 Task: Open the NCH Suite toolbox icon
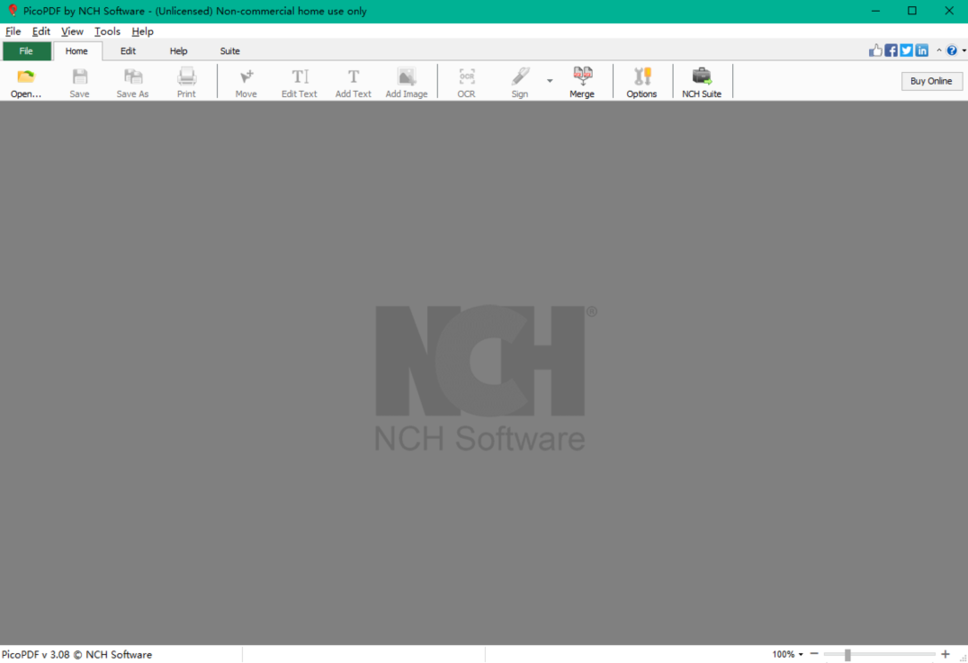[x=702, y=77]
